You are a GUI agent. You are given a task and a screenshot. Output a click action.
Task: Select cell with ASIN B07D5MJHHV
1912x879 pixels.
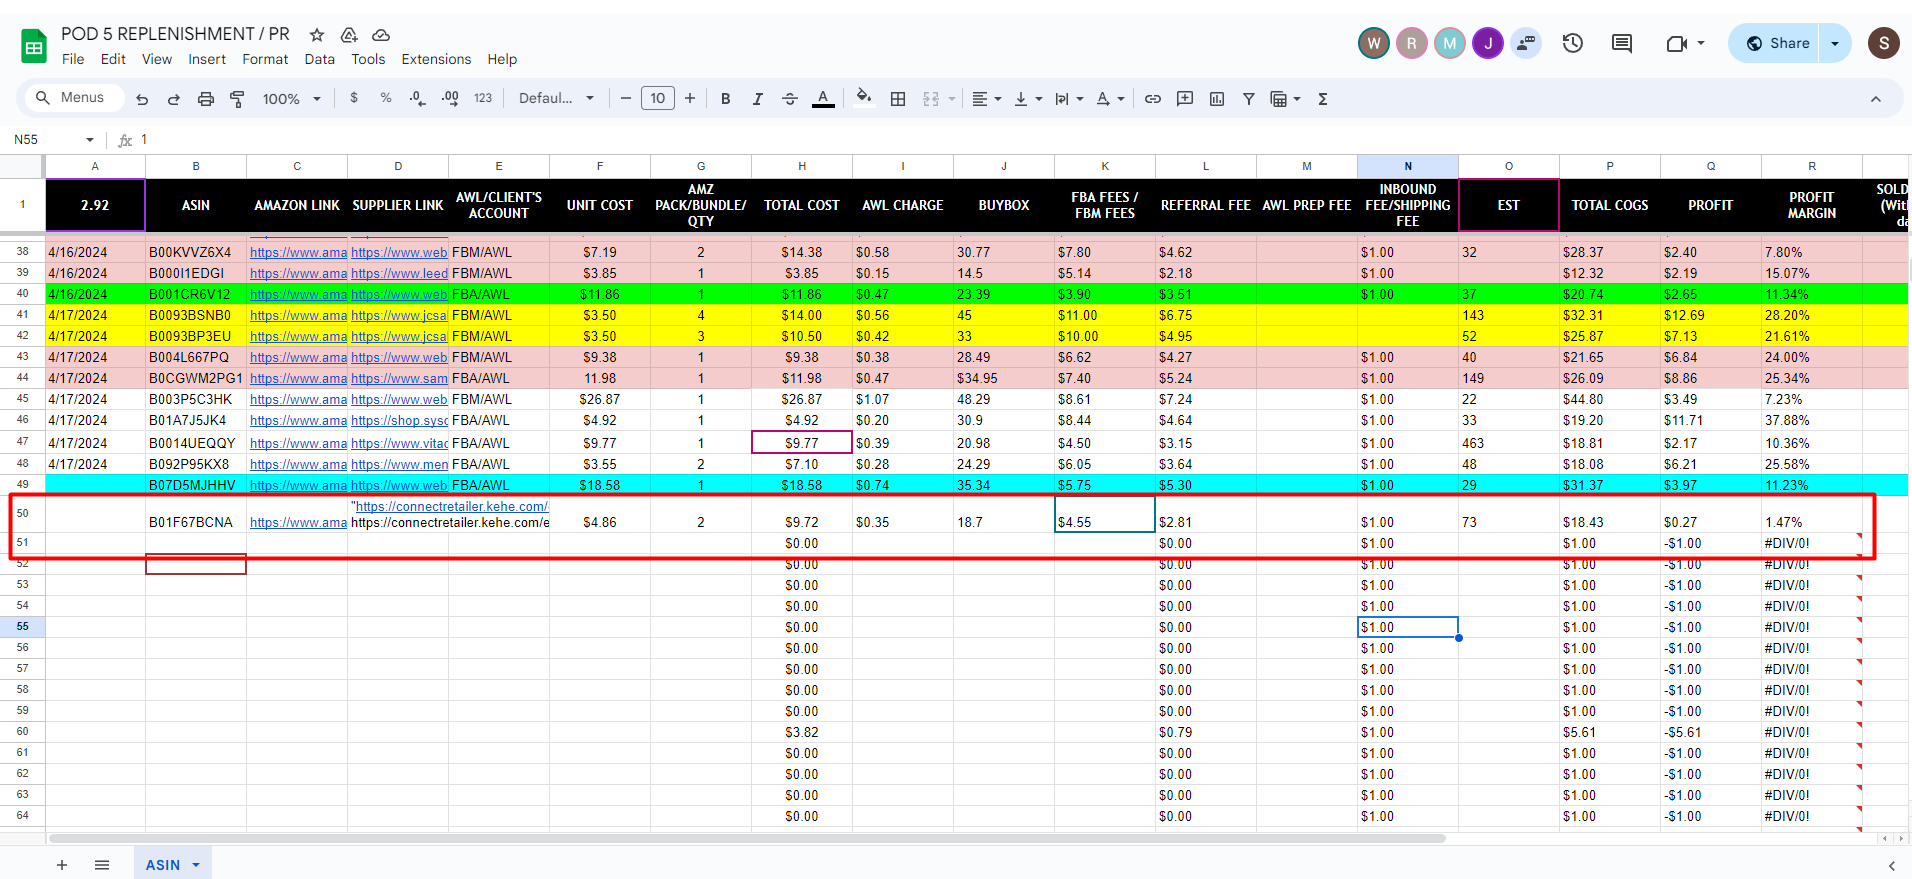(196, 485)
